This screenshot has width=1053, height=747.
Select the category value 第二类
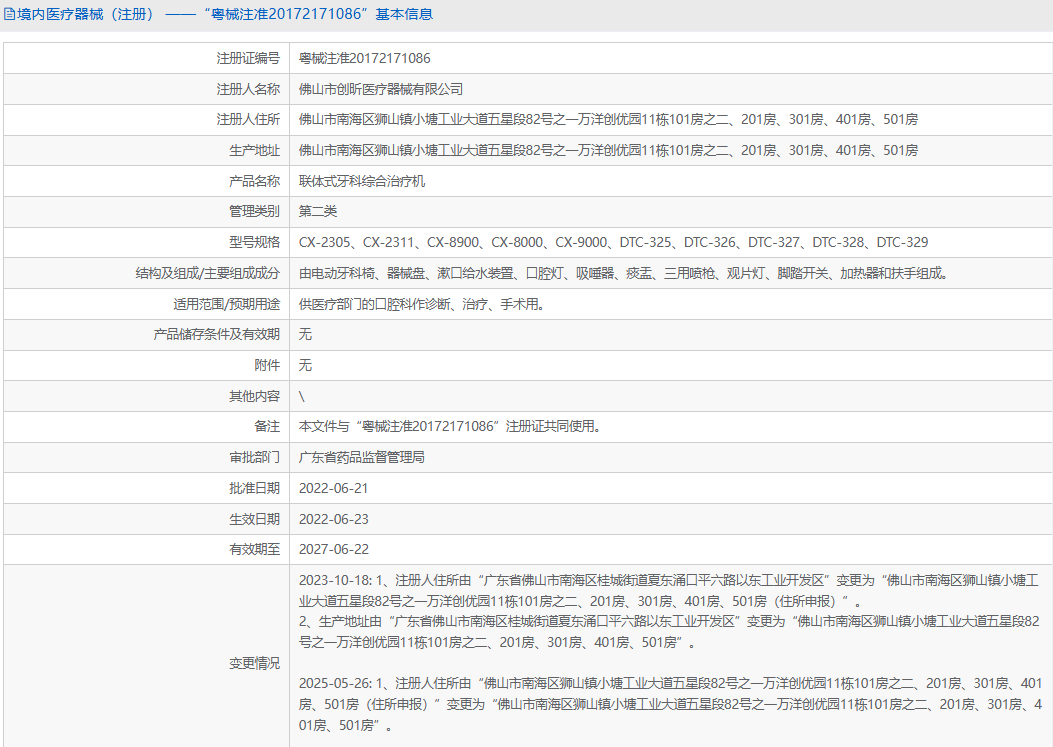(x=318, y=212)
